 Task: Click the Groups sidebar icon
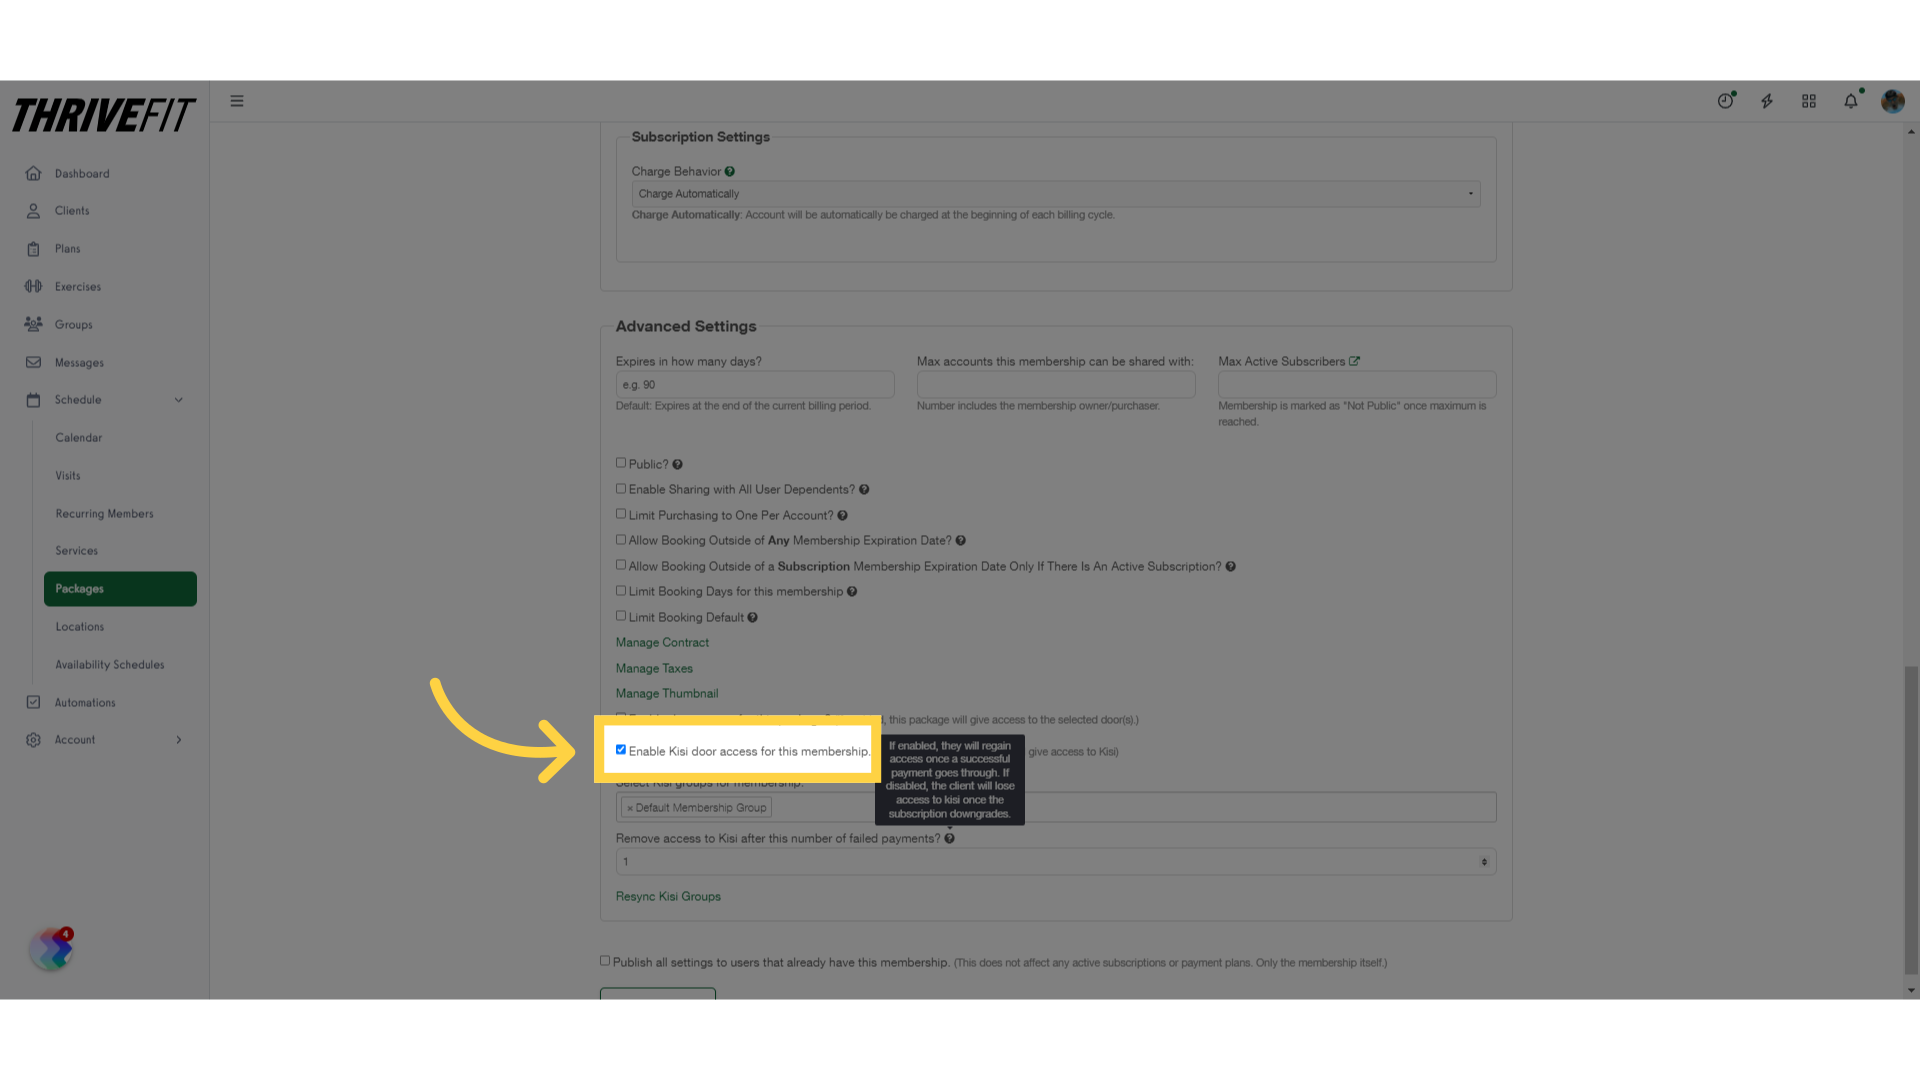pyautogui.click(x=33, y=323)
